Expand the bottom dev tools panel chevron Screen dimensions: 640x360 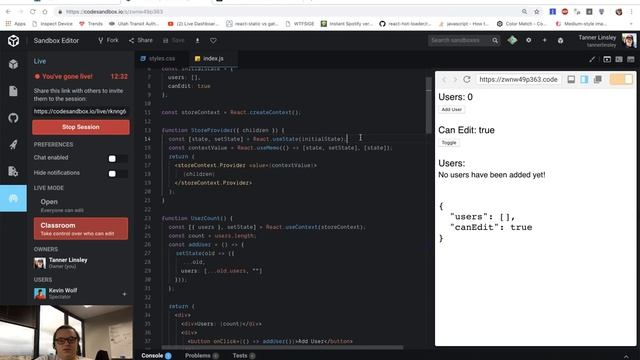coord(626,356)
